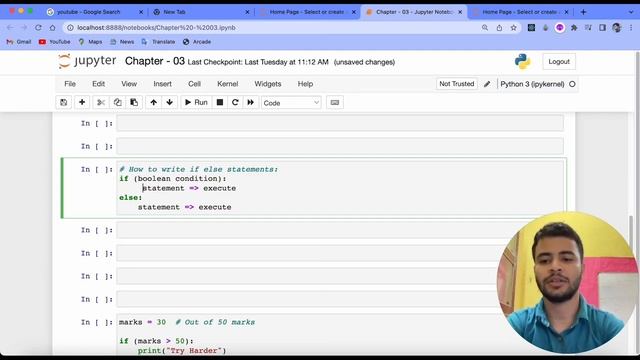Image resolution: width=640 pixels, height=360 pixels.
Task: Move the selected cell down with the arrow icon
Action: coord(169,102)
